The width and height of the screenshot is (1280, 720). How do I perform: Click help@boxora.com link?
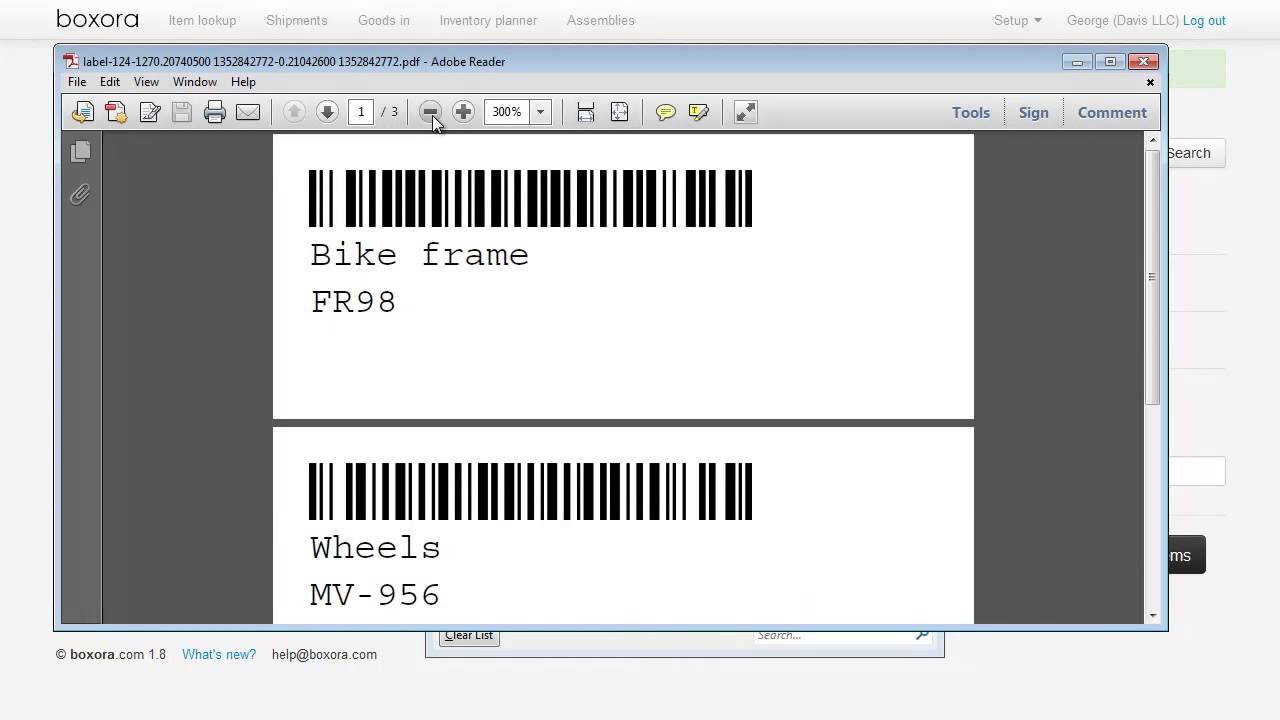tap(324, 654)
